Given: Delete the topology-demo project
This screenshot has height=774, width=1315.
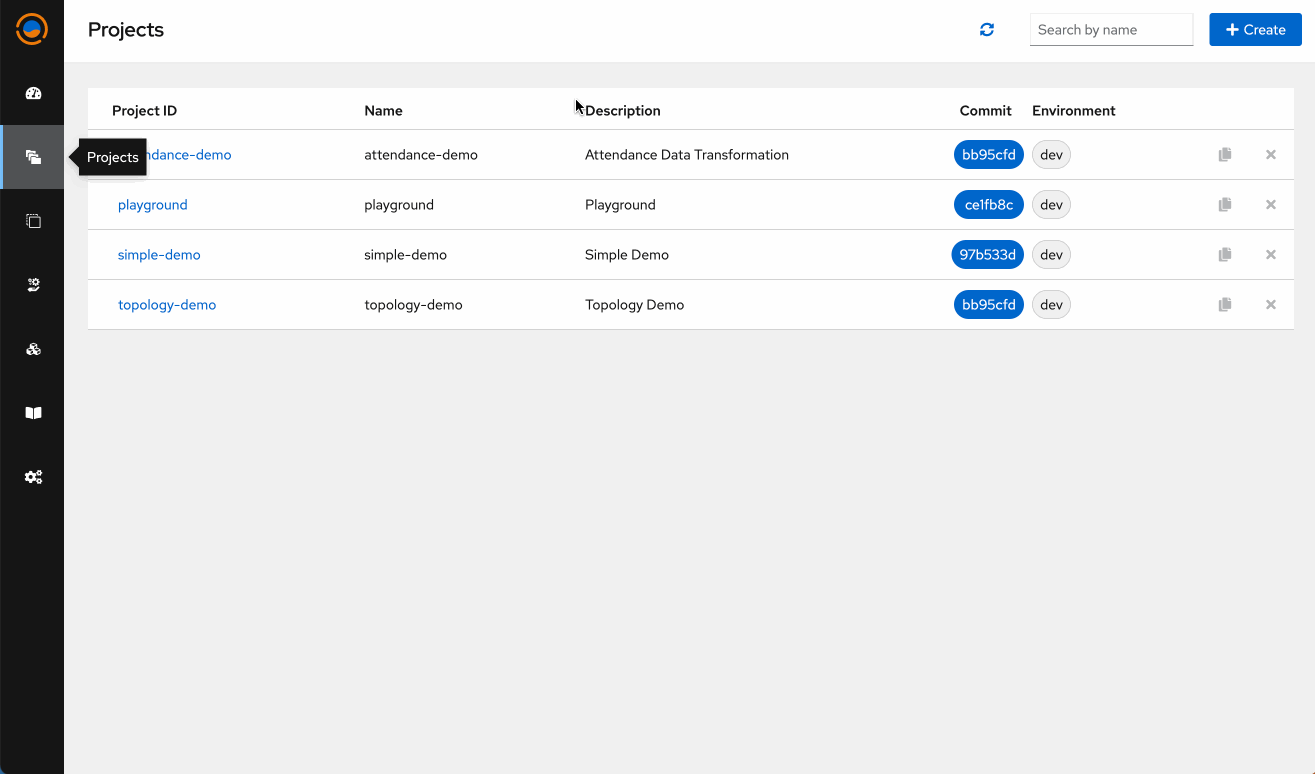Looking at the screenshot, I should click(1270, 304).
